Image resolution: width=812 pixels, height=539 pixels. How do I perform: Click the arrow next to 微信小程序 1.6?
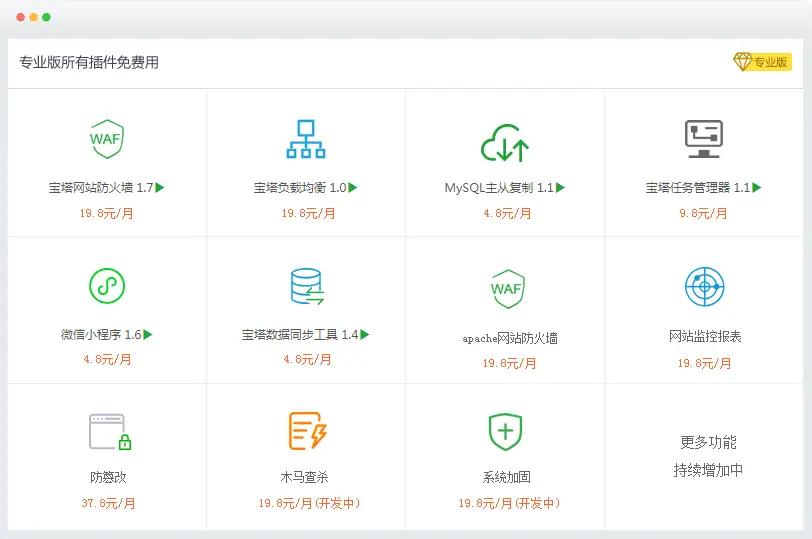[148, 334]
